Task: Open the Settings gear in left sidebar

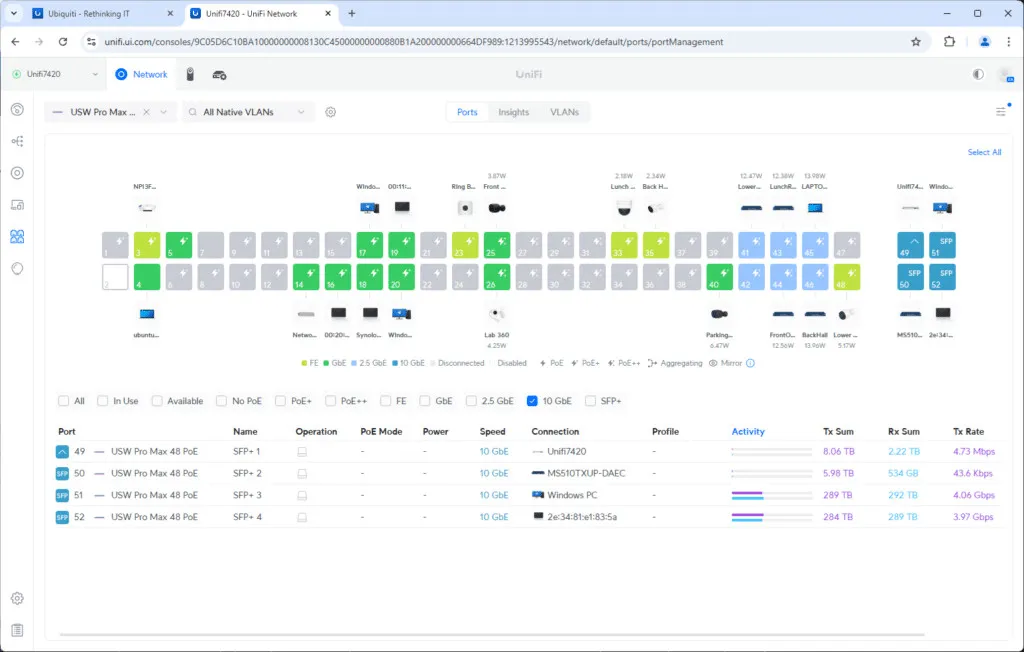Action: tap(17, 598)
